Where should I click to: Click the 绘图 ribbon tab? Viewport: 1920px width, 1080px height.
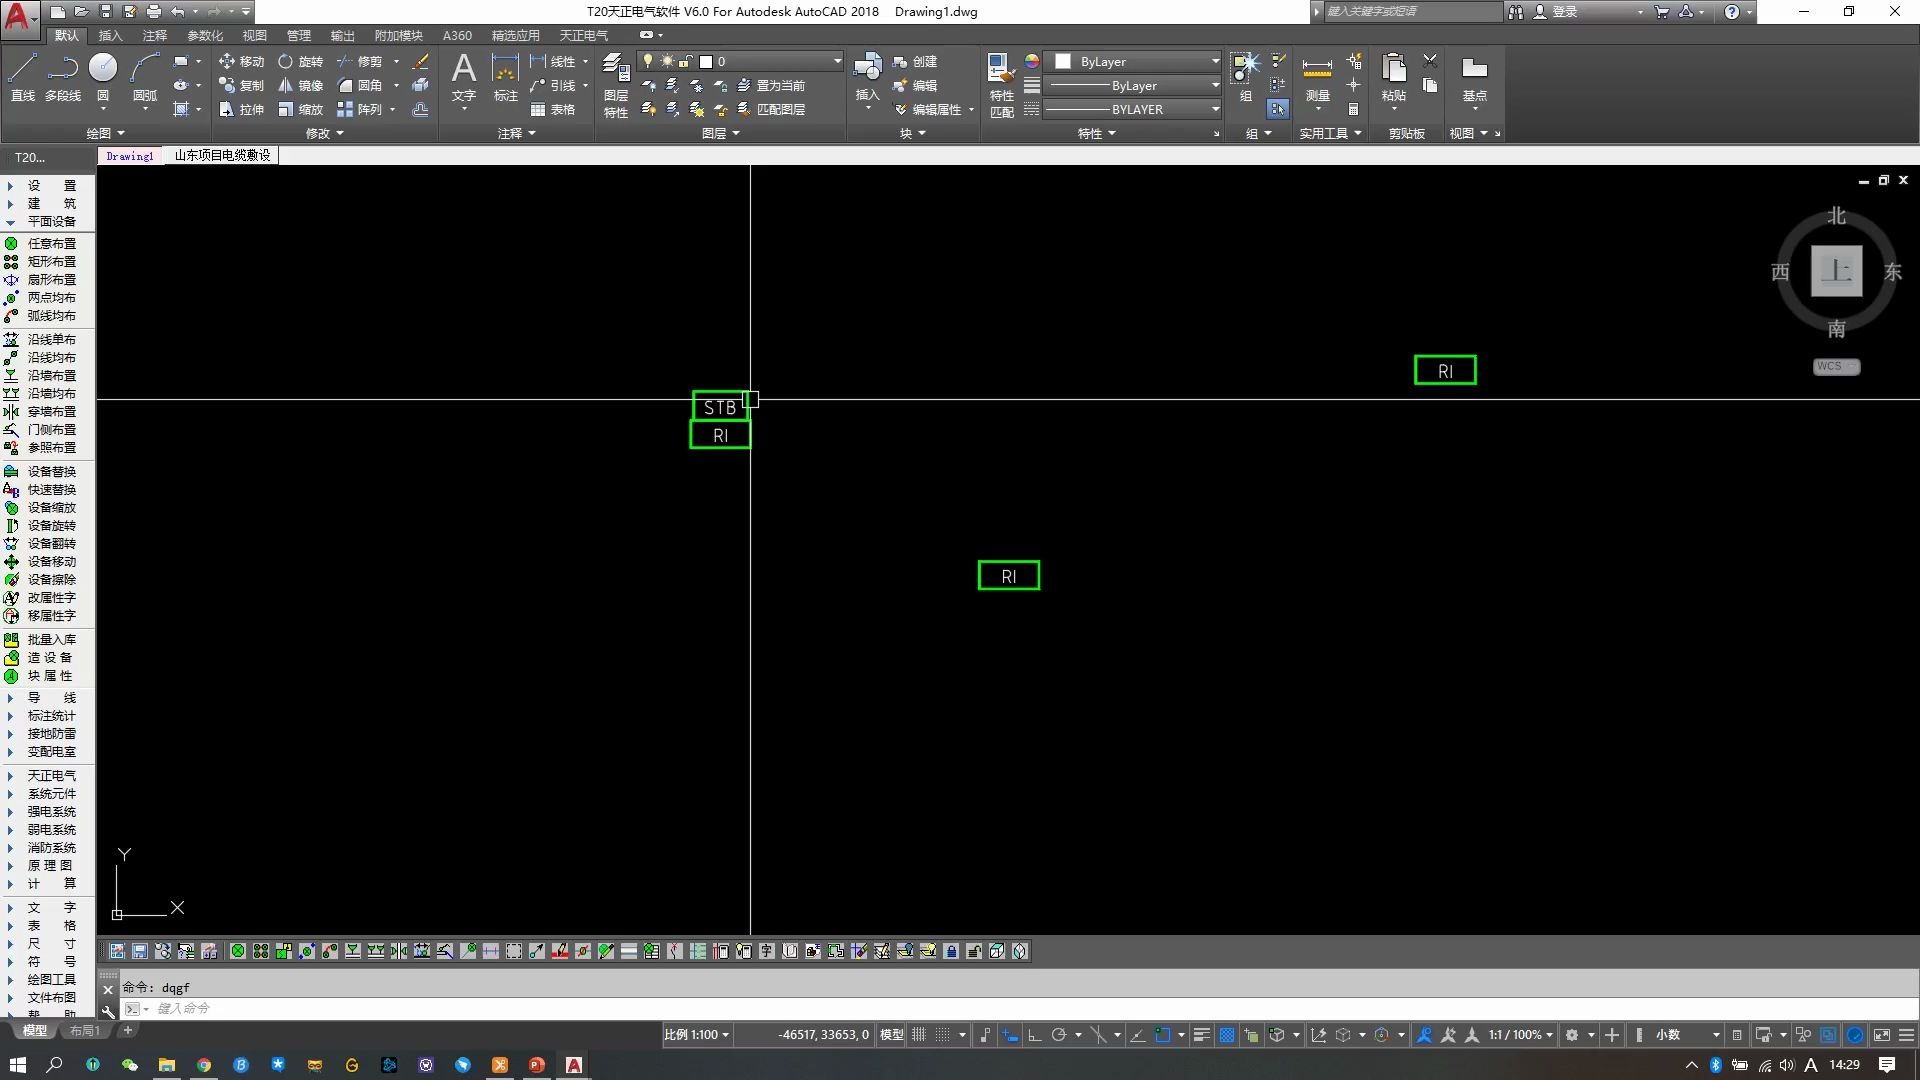click(x=104, y=133)
